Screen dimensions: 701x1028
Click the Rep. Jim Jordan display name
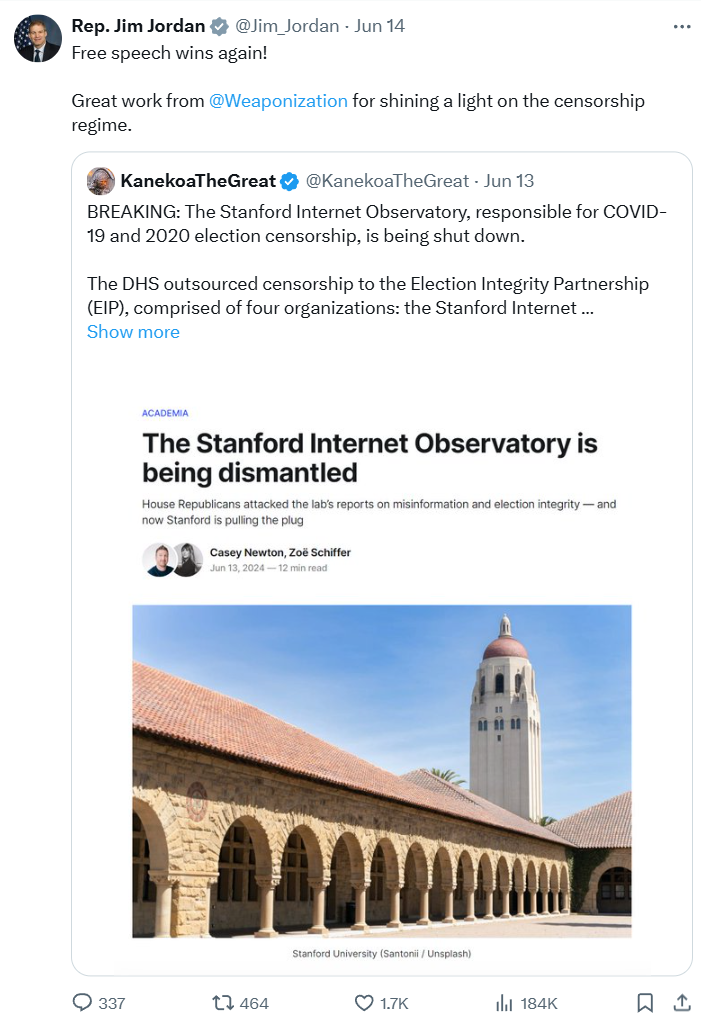[139, 26]
